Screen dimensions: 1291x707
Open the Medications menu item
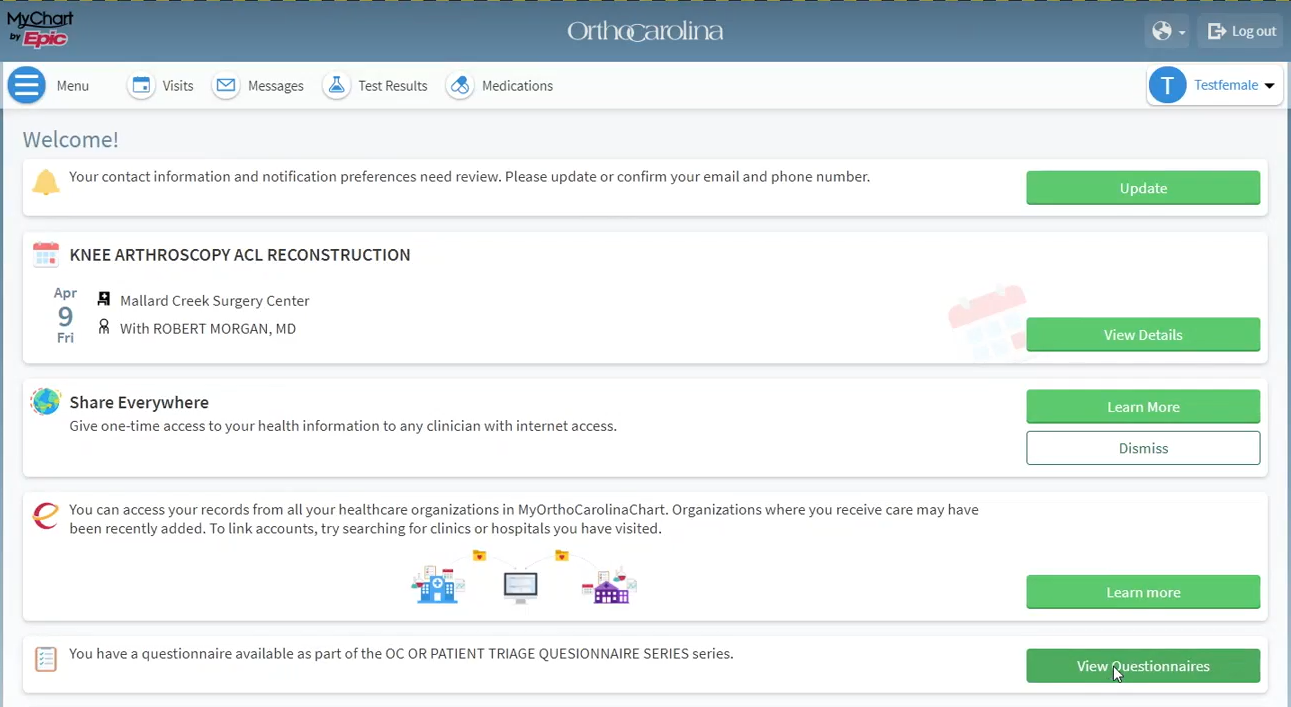(x=499, y=86)
